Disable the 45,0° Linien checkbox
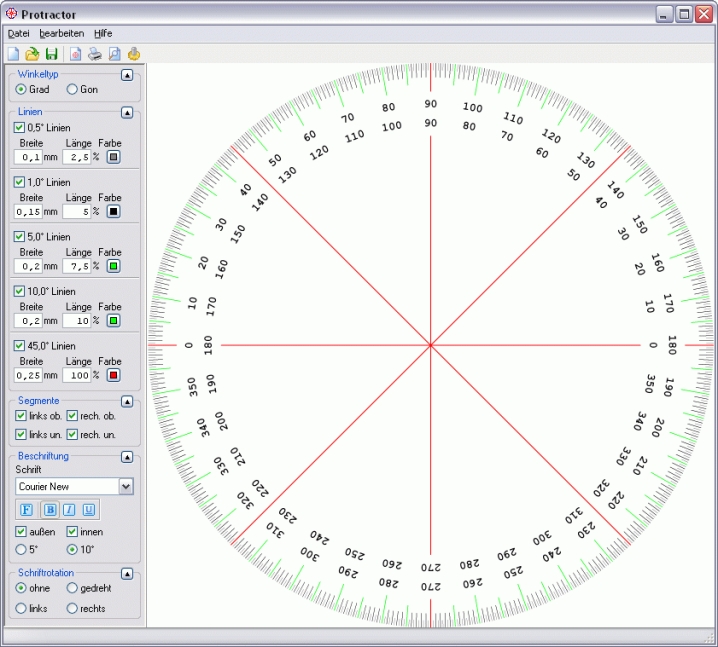 (x=20, y=346)
